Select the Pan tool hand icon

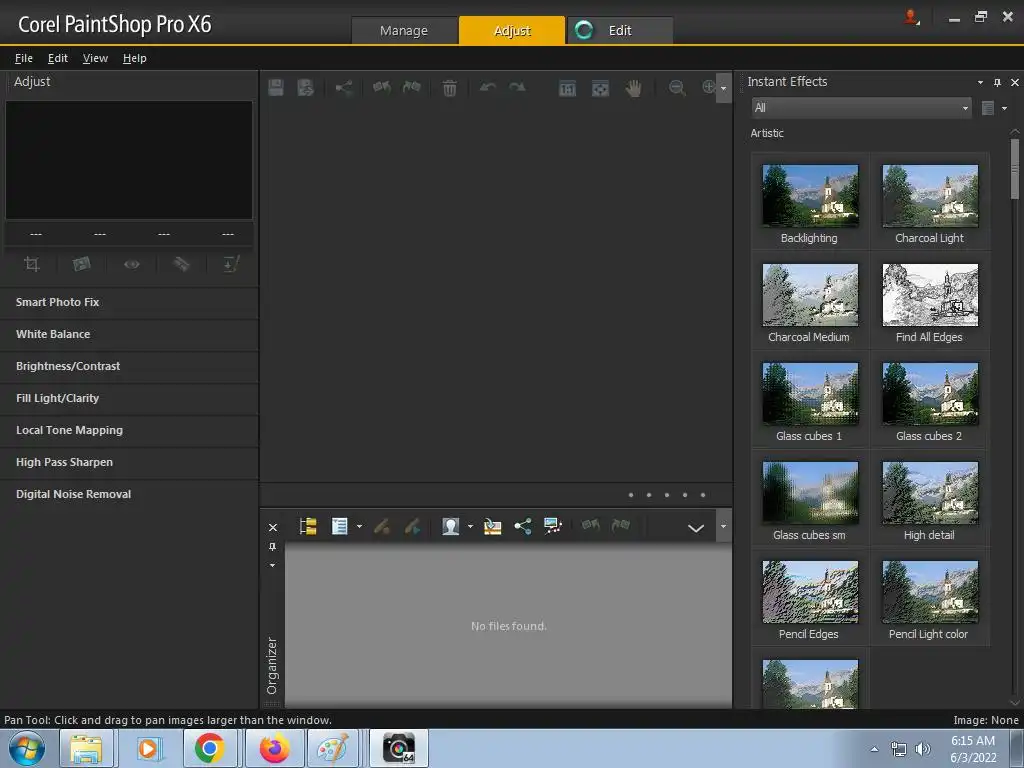(x=633, y=88)
